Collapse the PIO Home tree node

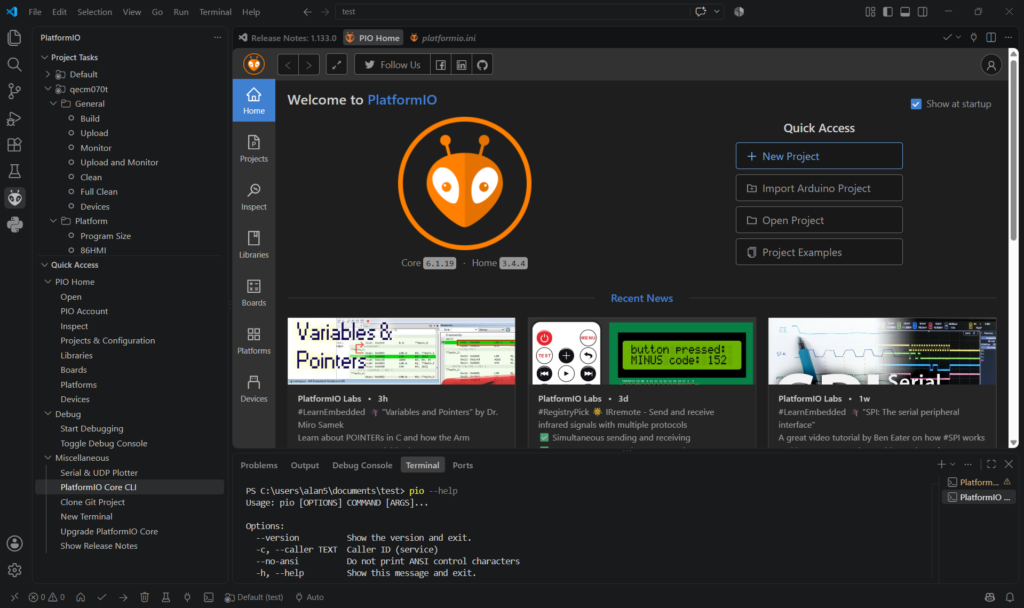click(x=48, y=281)
